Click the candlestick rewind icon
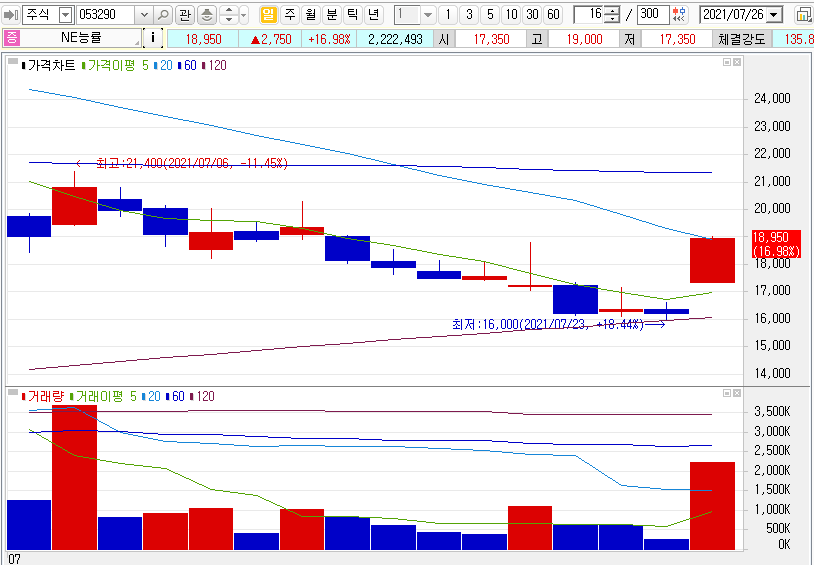 (x=679, y=15)
